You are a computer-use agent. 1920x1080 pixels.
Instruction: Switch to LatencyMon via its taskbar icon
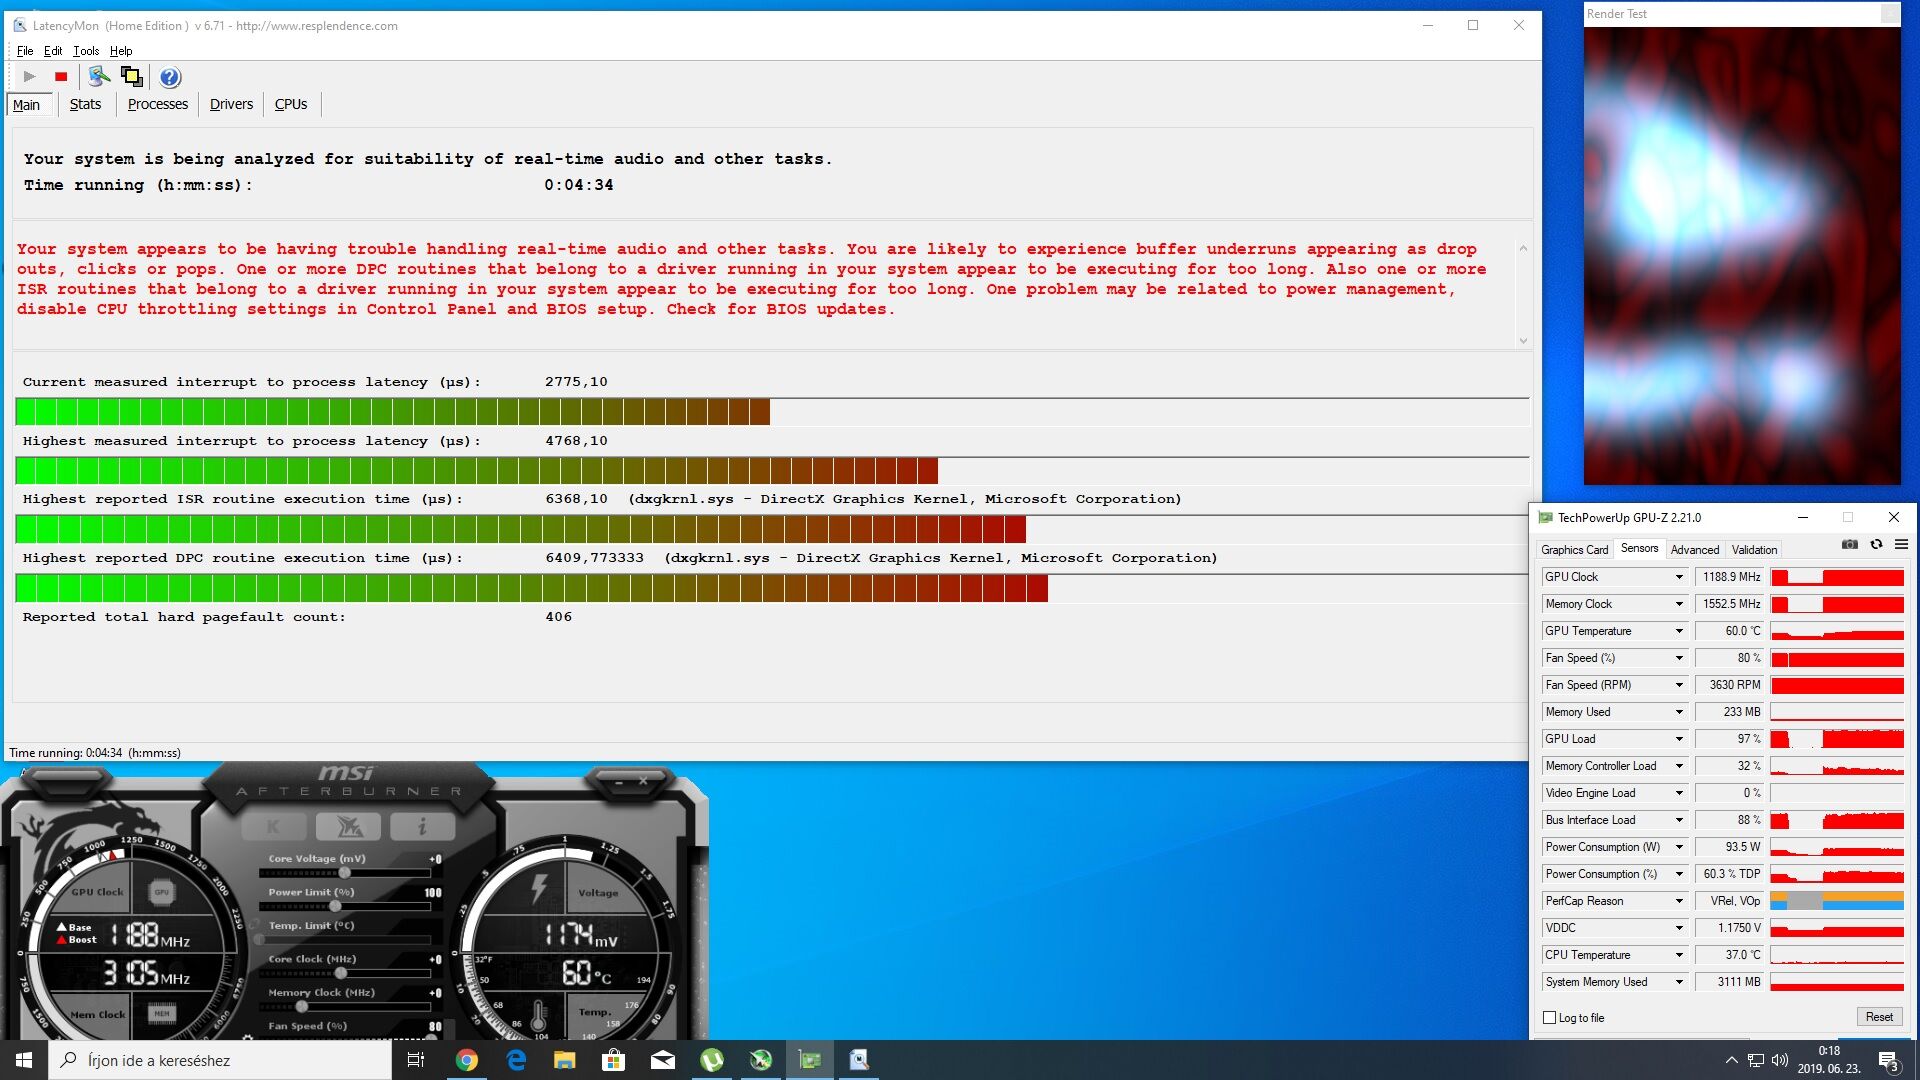pos(859,1060)
